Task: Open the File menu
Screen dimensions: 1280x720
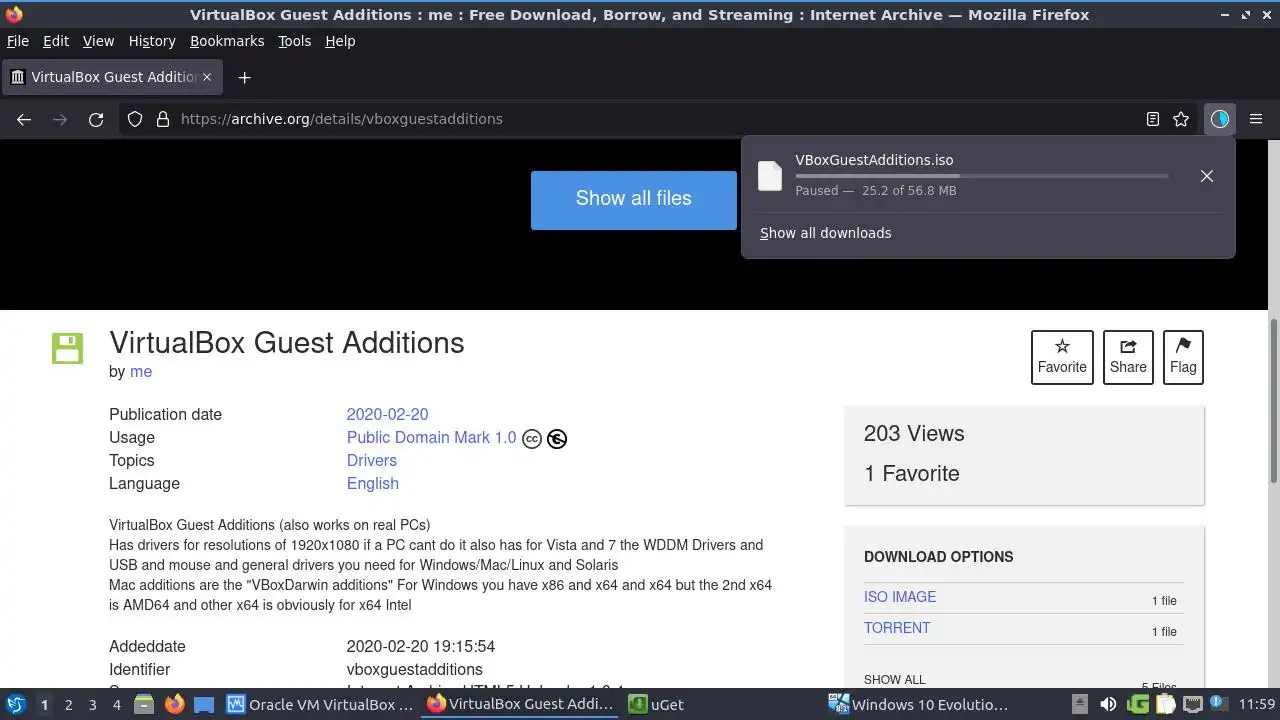Action: coord(18,41)
